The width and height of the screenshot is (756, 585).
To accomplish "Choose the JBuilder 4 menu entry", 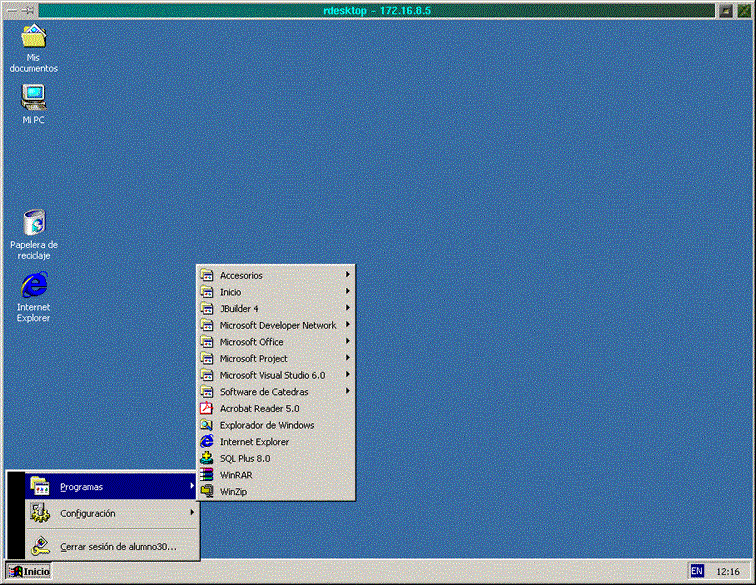I will pos(276,309).
